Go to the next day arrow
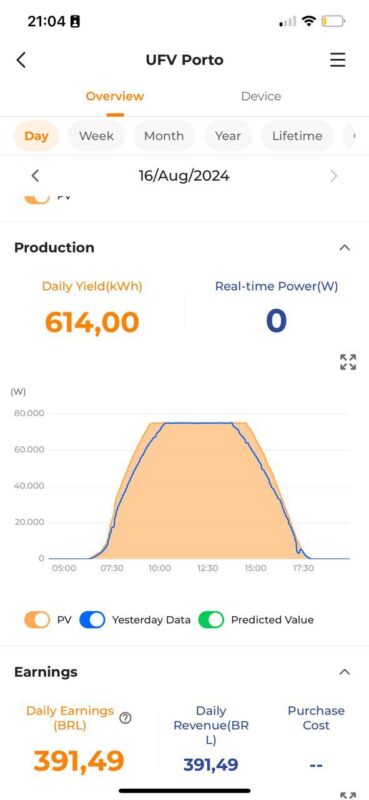Screen dimensions: 369x800 coord(334,176)
